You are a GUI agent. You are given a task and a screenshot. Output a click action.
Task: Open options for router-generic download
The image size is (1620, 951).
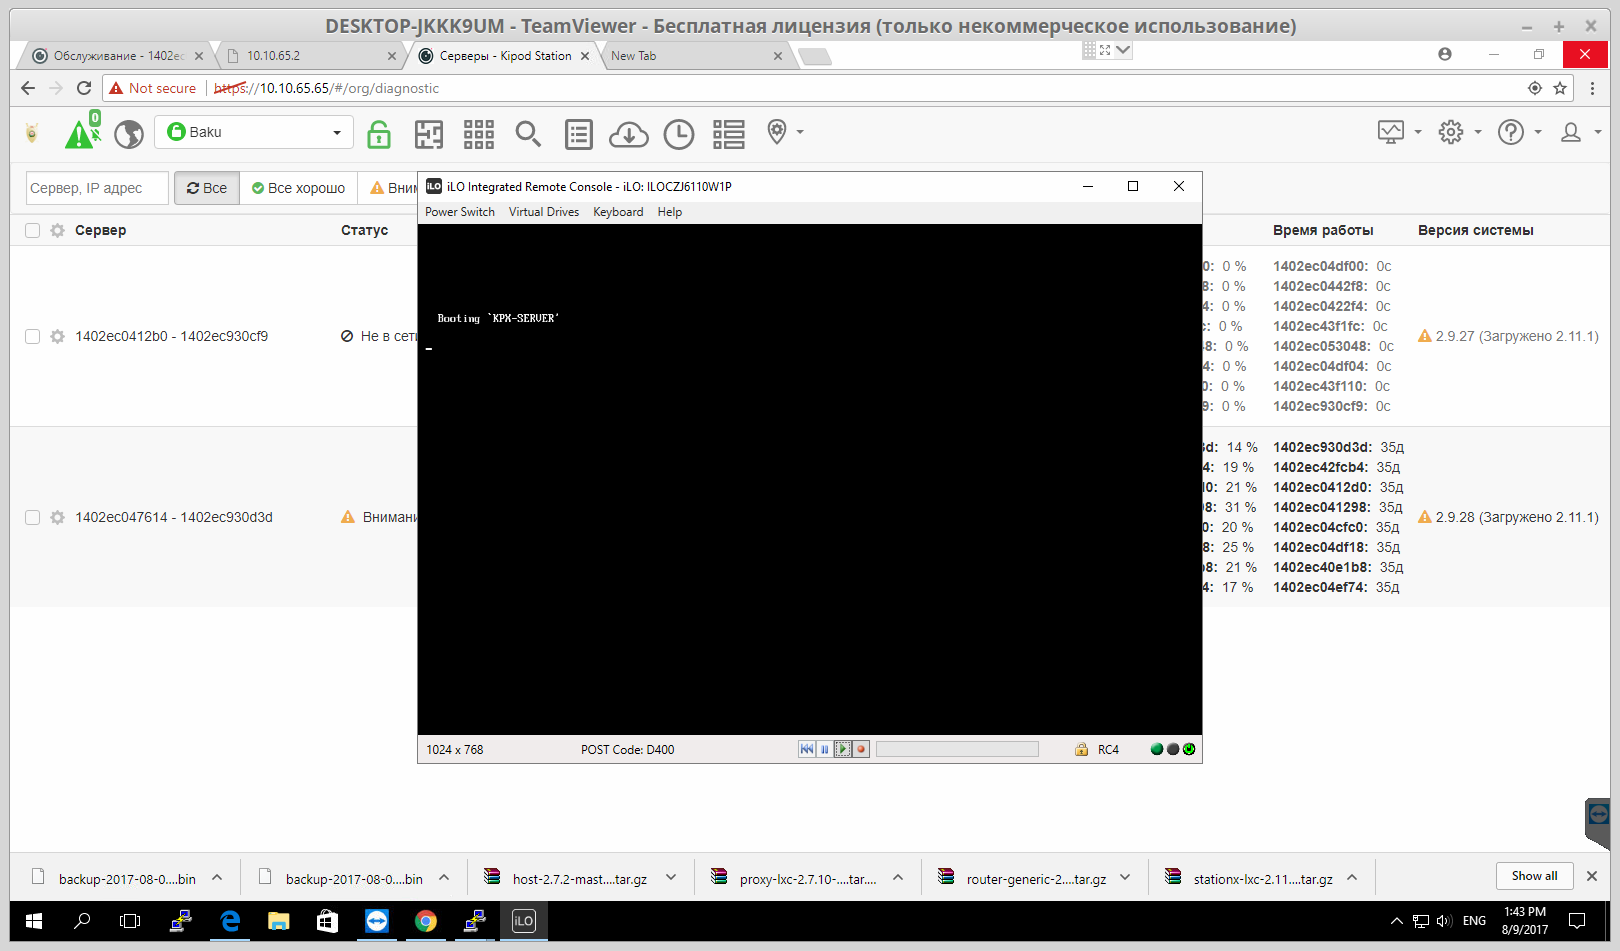[1125, 878]
